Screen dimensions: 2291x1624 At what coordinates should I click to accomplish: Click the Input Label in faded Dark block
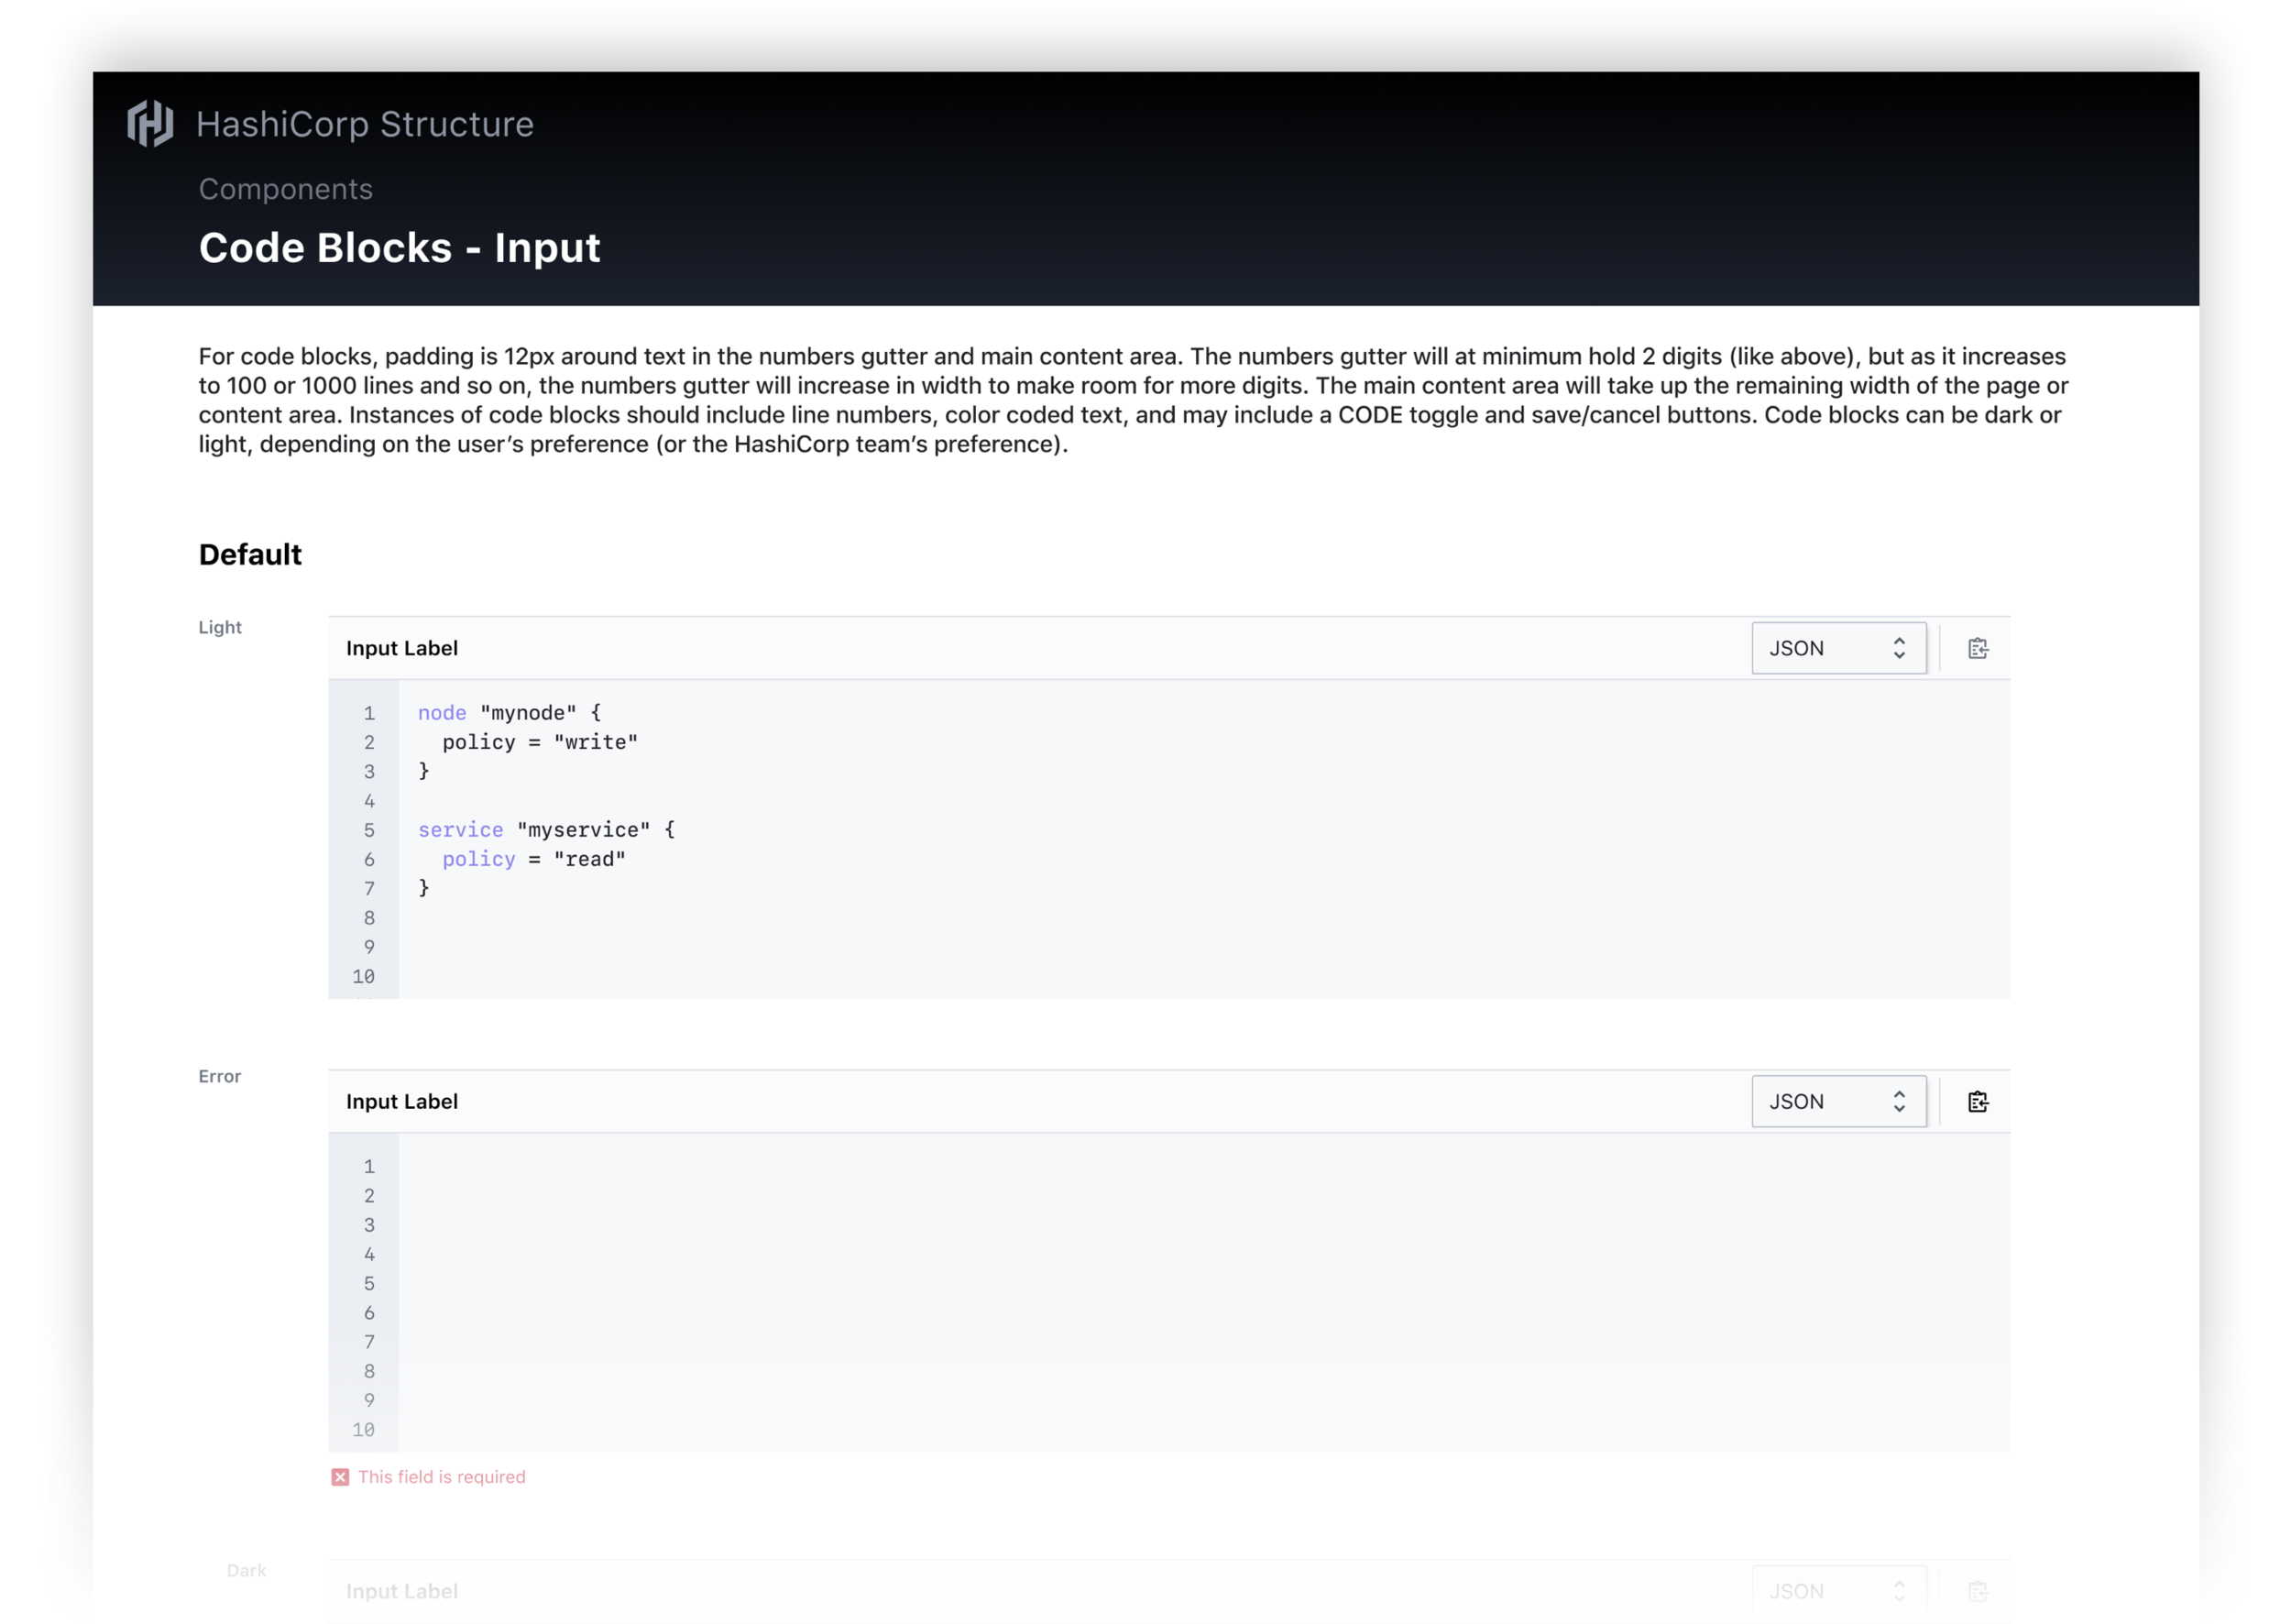[x=402, y=1590]
